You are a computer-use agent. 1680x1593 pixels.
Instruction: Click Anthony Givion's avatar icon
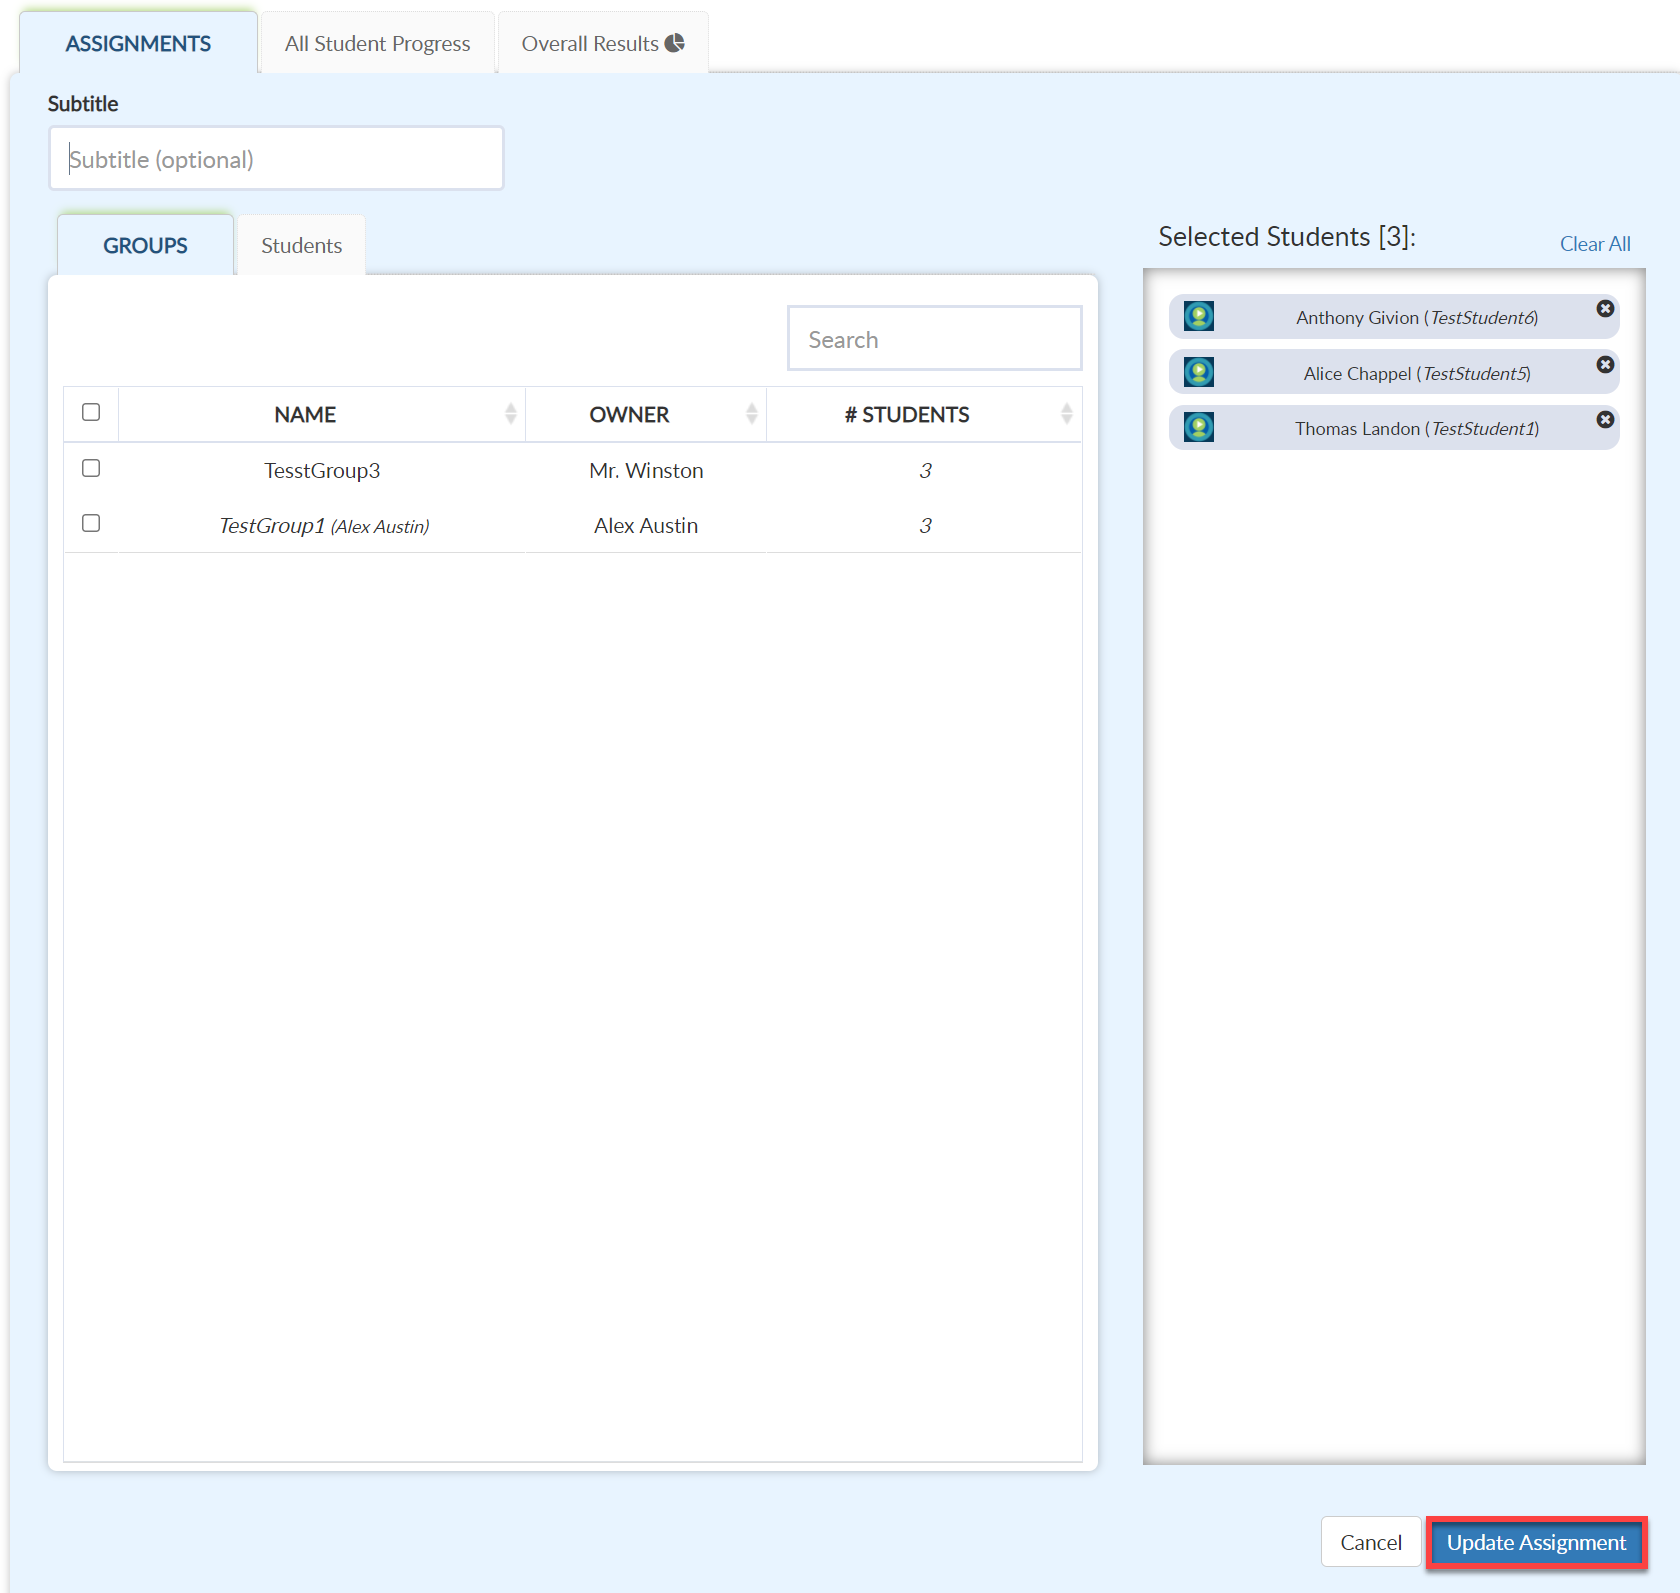pos(1199,317)
